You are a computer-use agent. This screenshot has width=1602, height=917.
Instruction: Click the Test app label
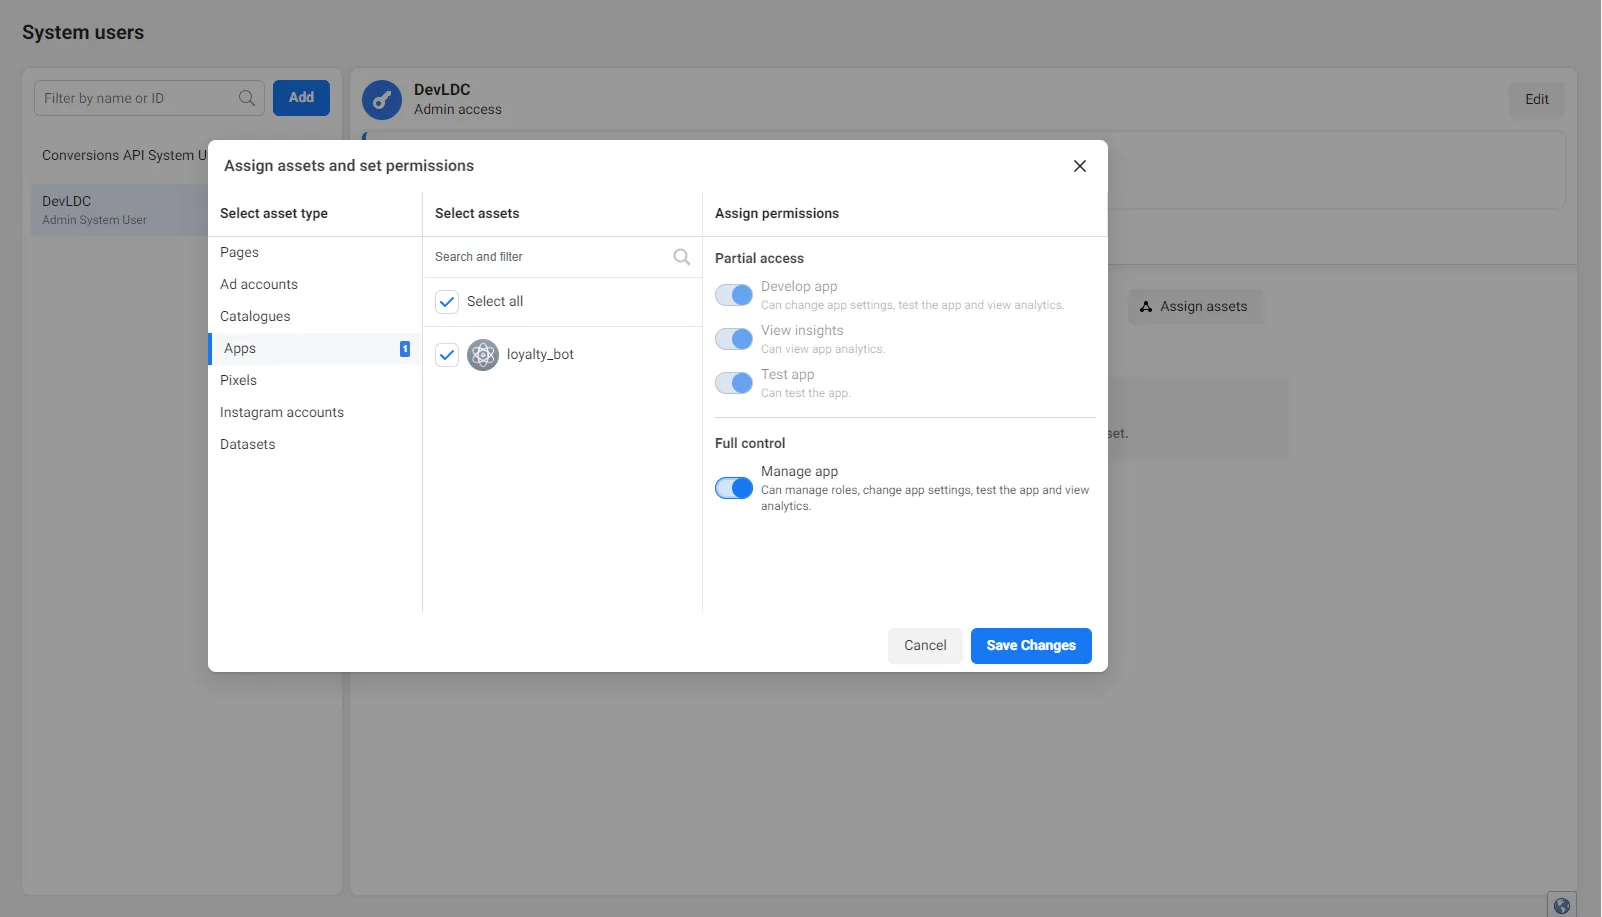pyautogui.click(x=787, y=375)
